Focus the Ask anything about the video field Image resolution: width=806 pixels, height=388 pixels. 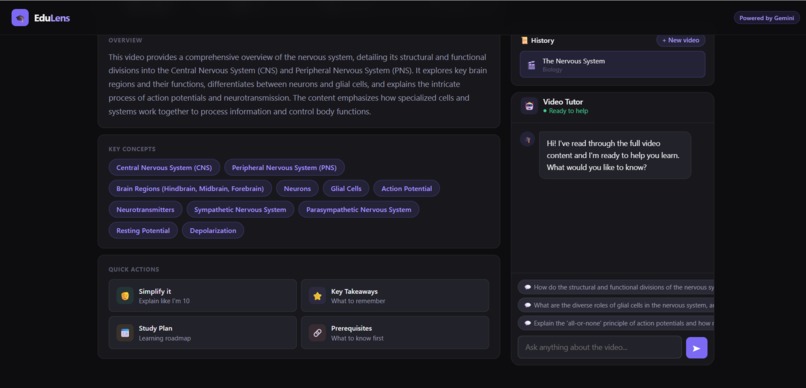pos(599,347)
